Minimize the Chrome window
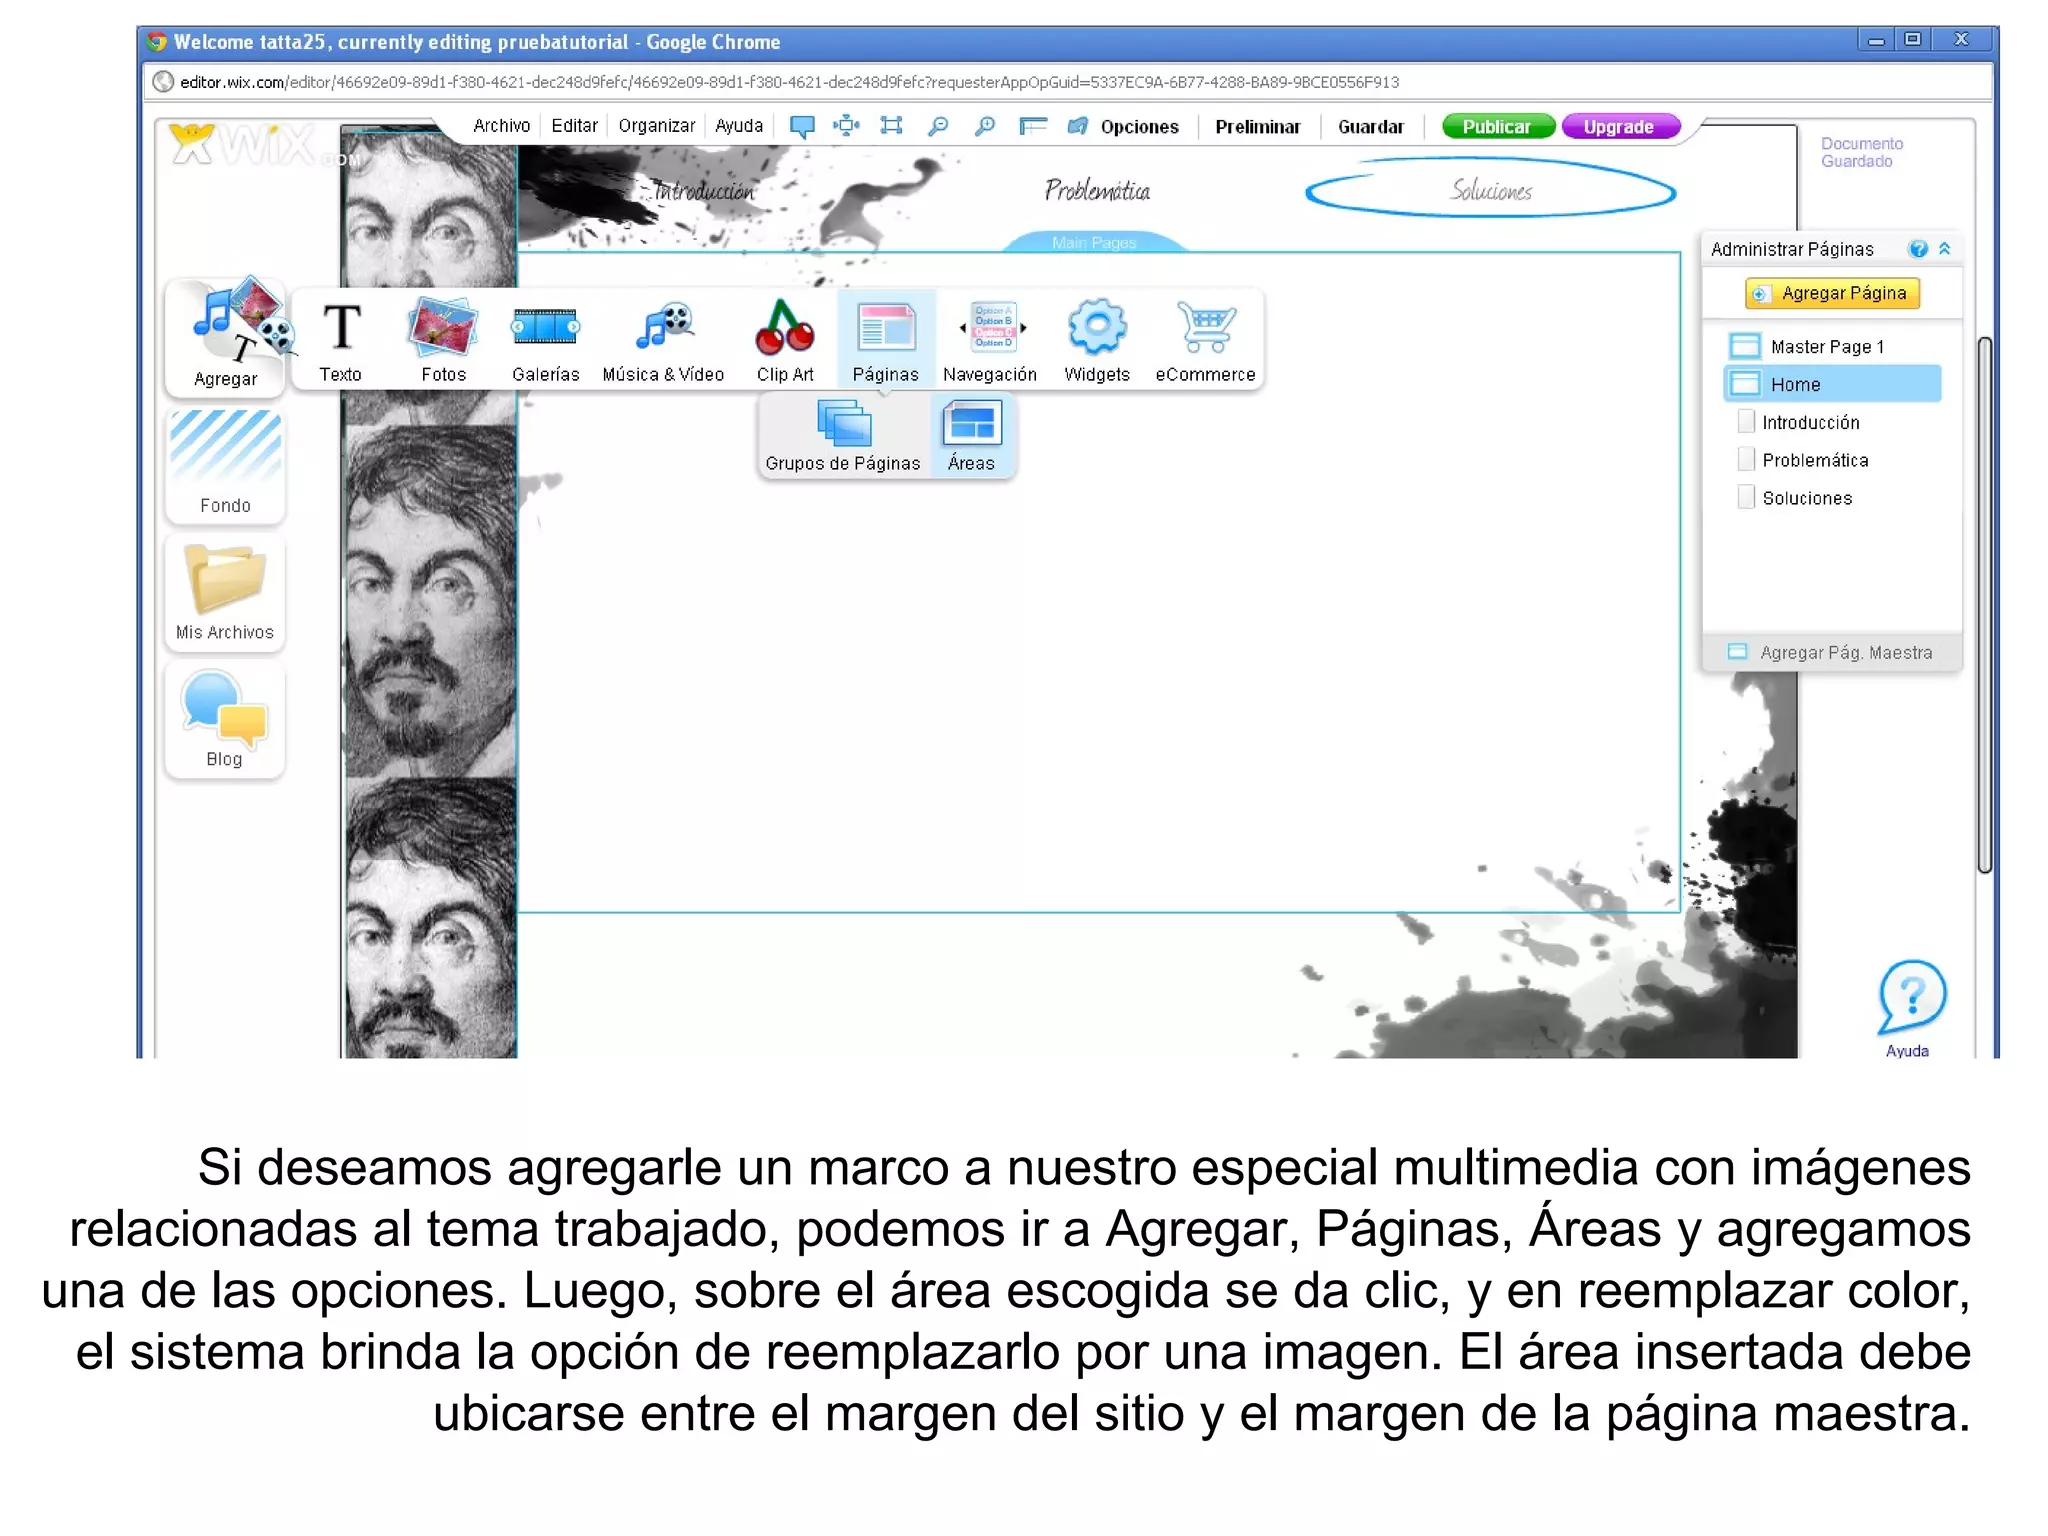 [1875, 40]
